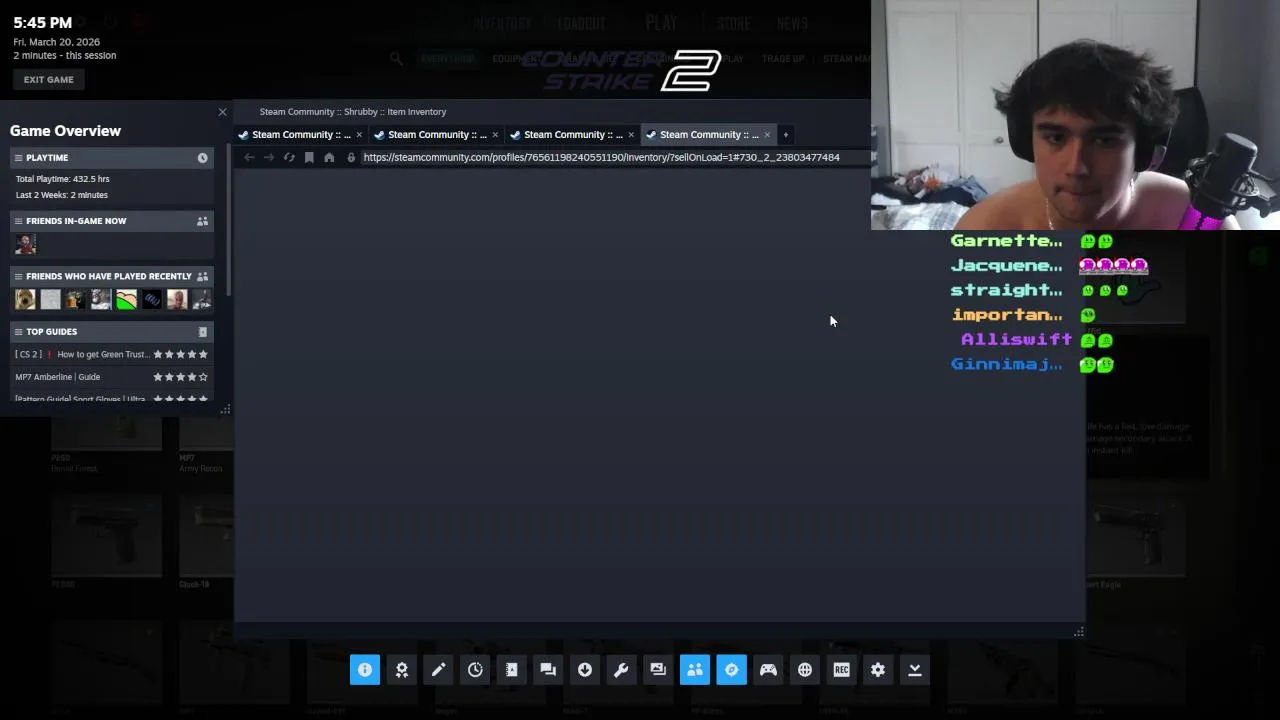Open overlay settings gear icon

(x=878, y=670)
